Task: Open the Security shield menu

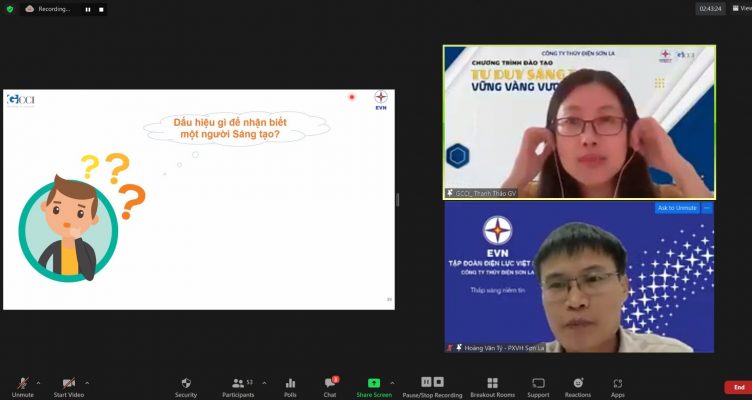Action: [x=186, y=385]
